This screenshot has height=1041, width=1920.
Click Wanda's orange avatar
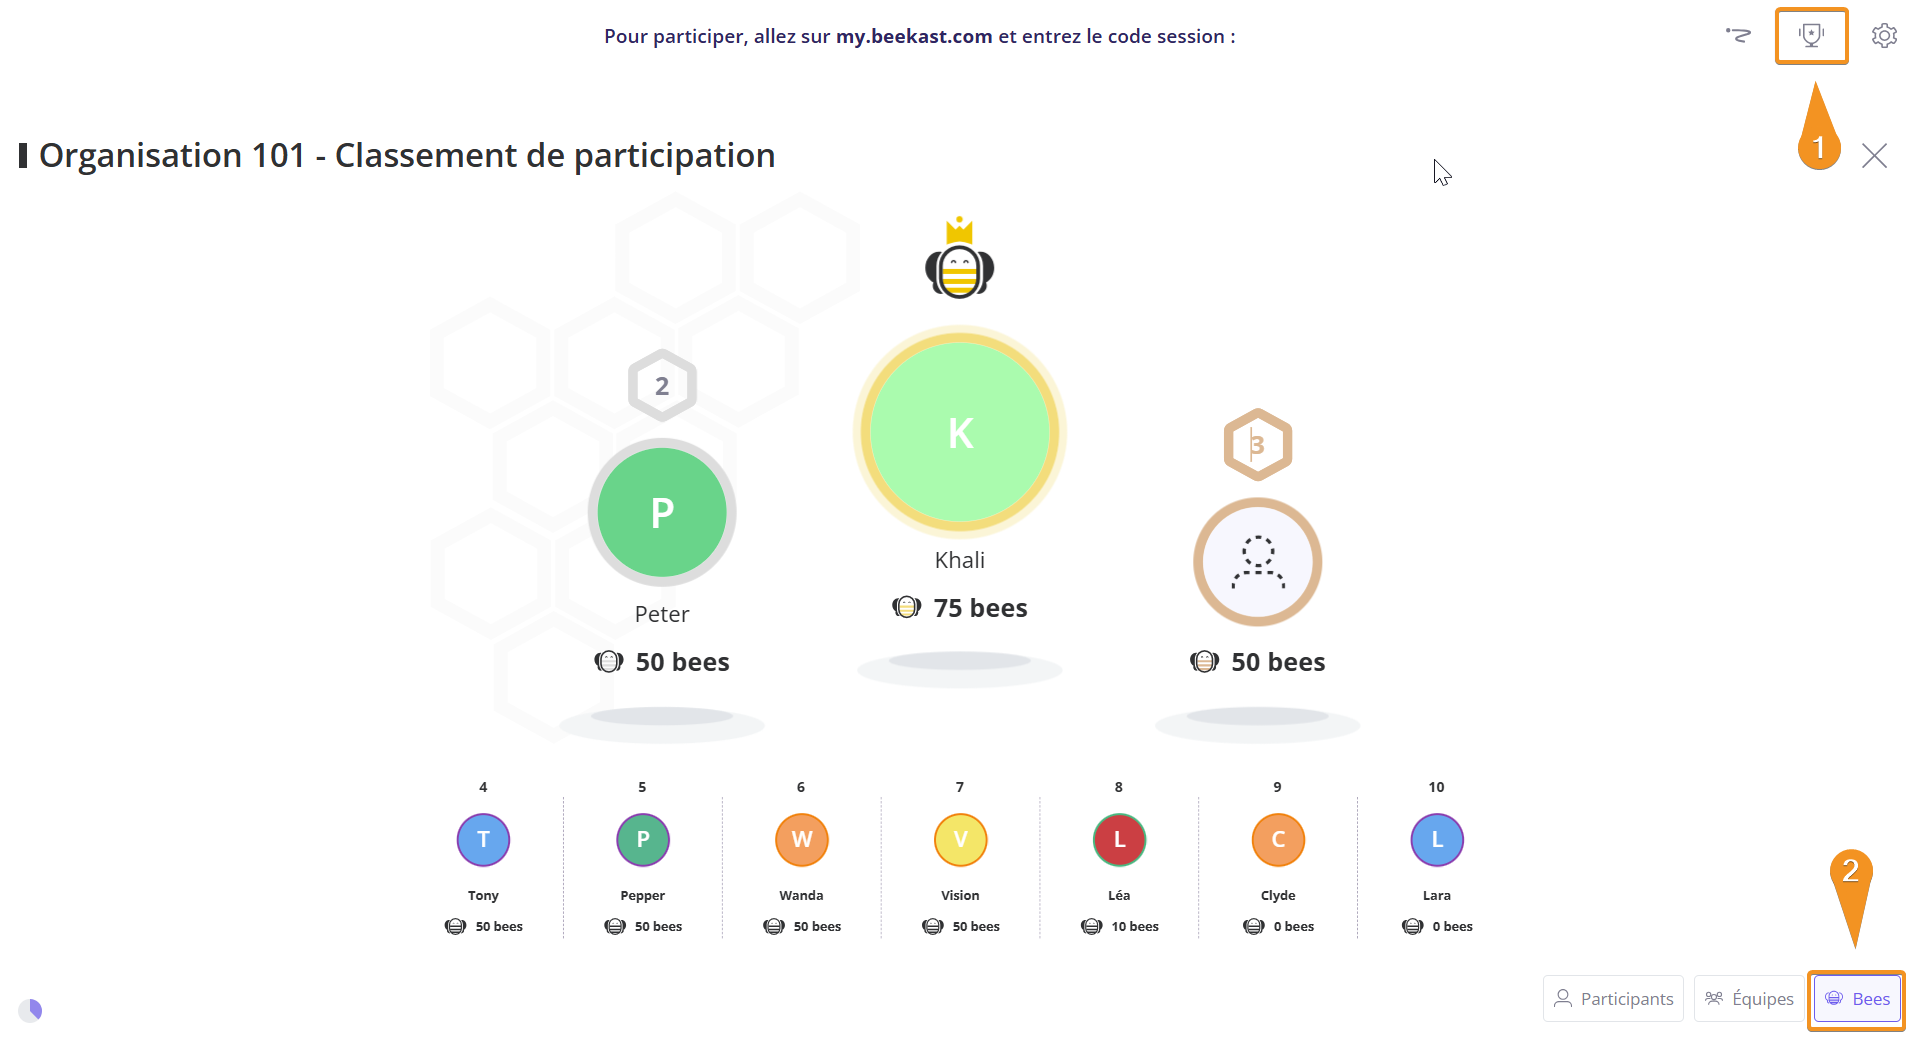(x=801, y=840)
